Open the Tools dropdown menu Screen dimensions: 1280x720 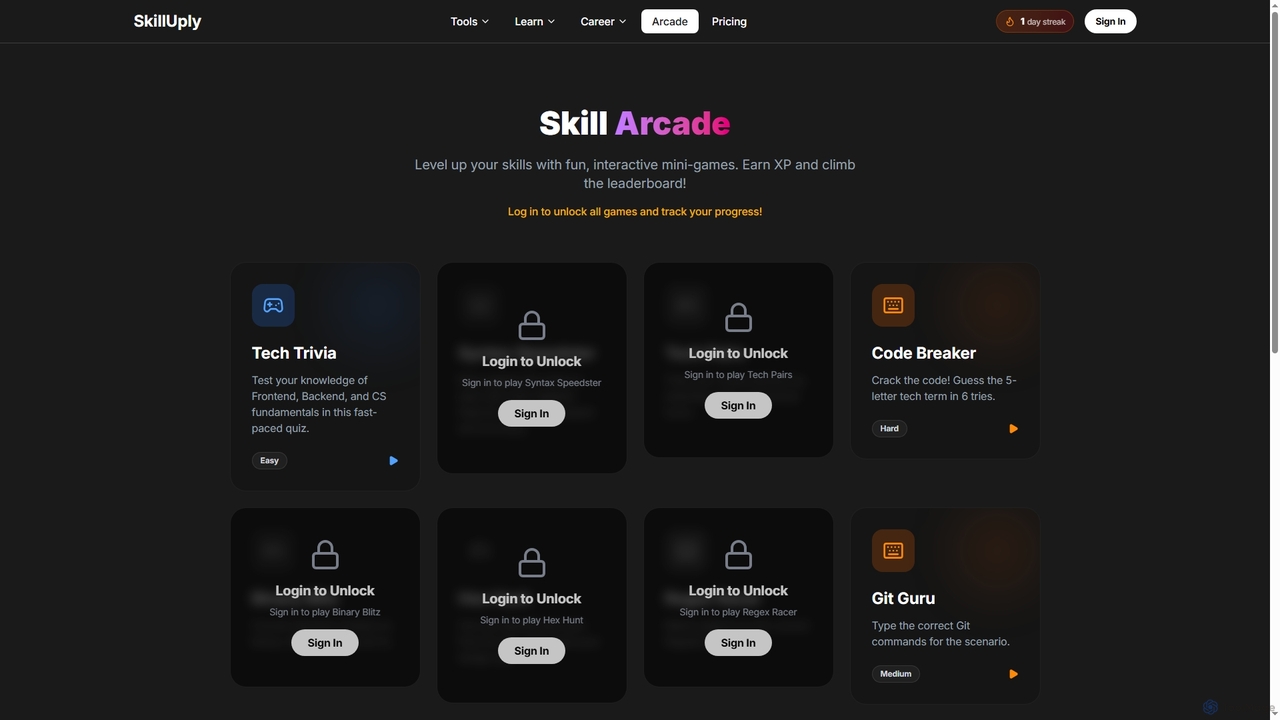point(469,21)
